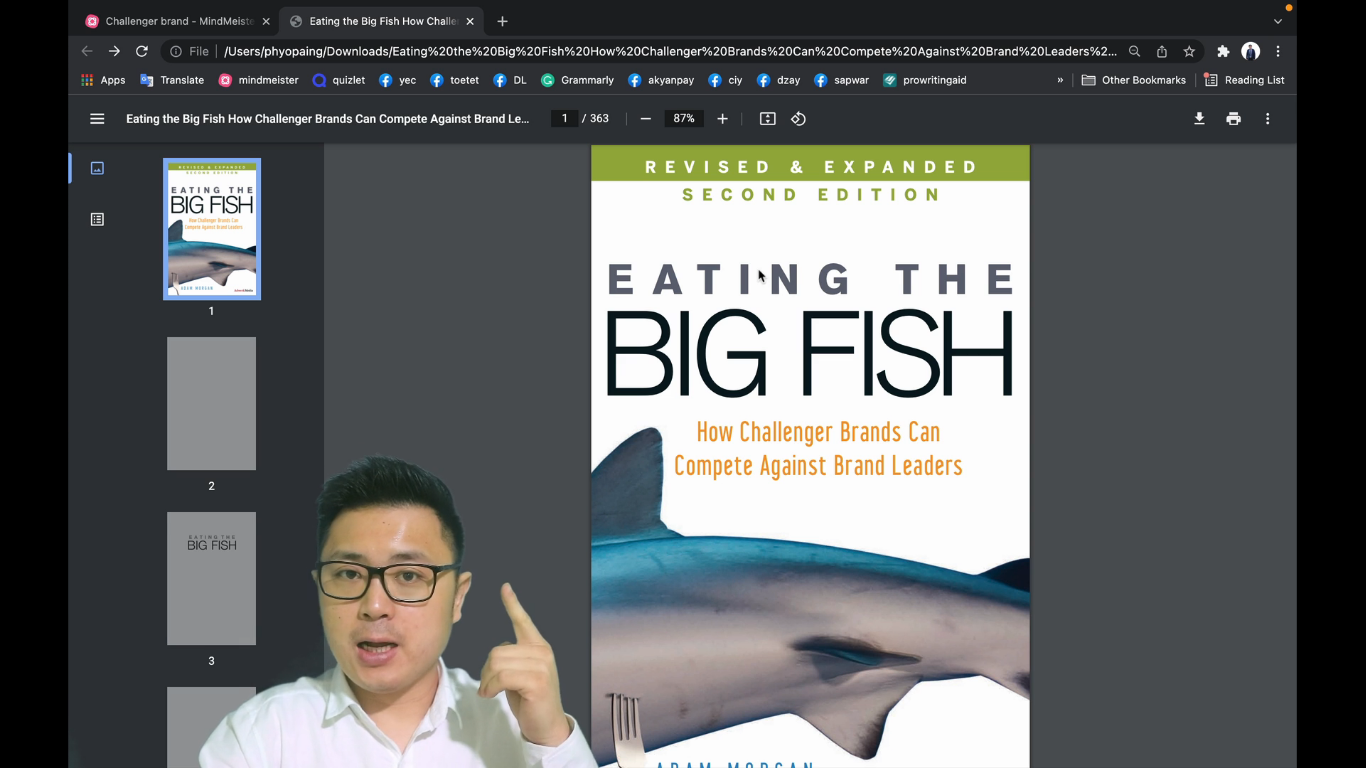
Task: Open the Extensions puzzle icon
Action: 1223,51
